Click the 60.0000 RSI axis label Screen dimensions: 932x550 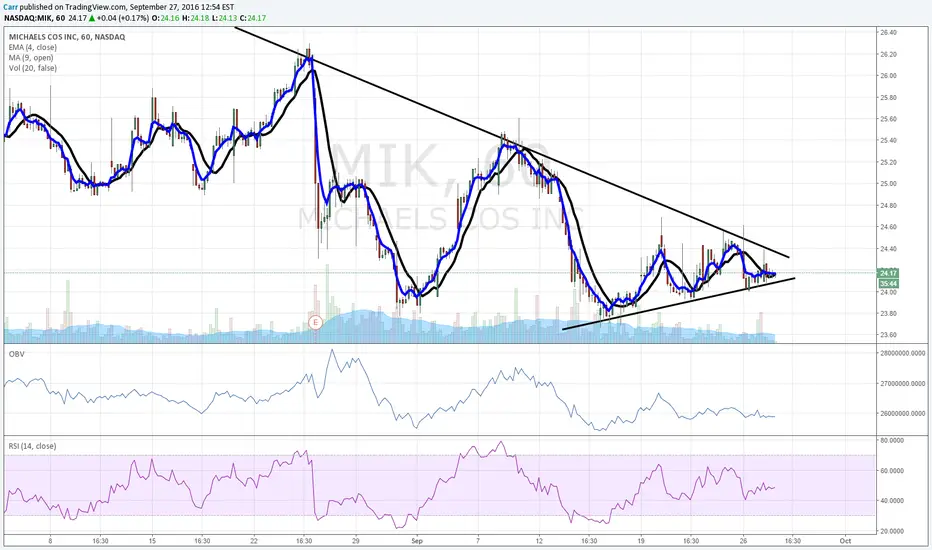[892, 471]
